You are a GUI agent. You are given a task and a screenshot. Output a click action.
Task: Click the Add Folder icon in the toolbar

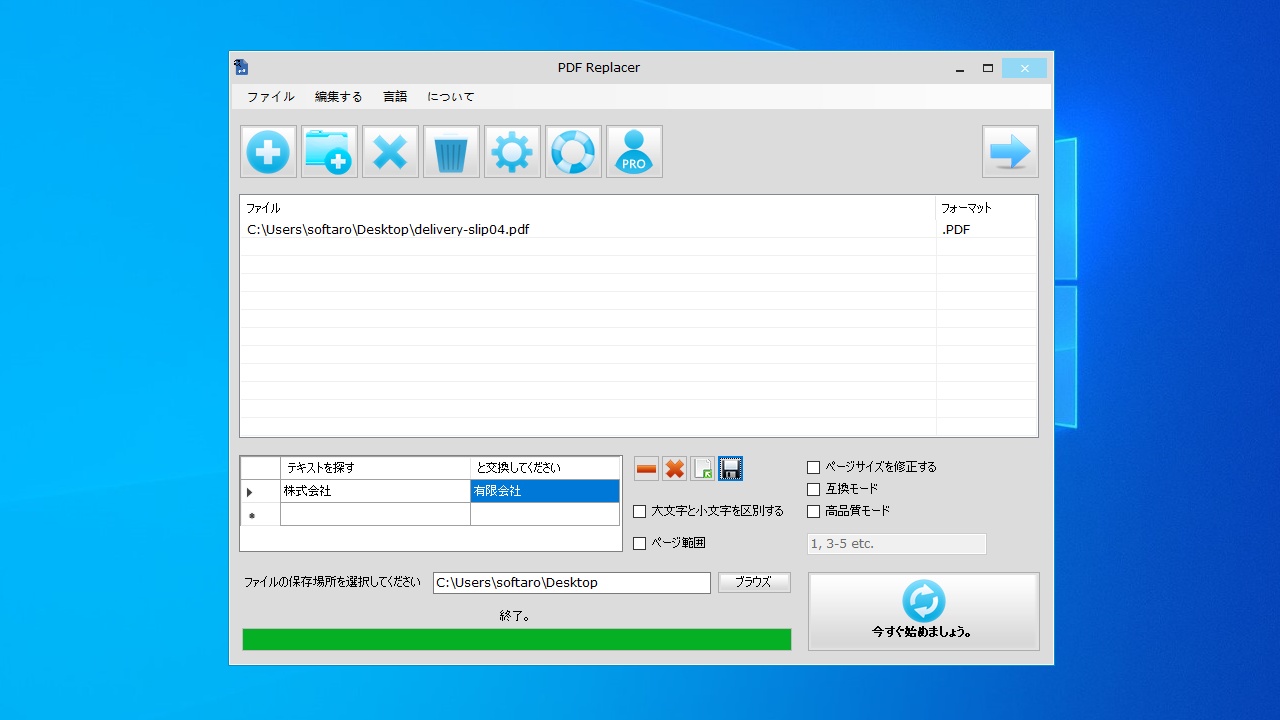329,152
